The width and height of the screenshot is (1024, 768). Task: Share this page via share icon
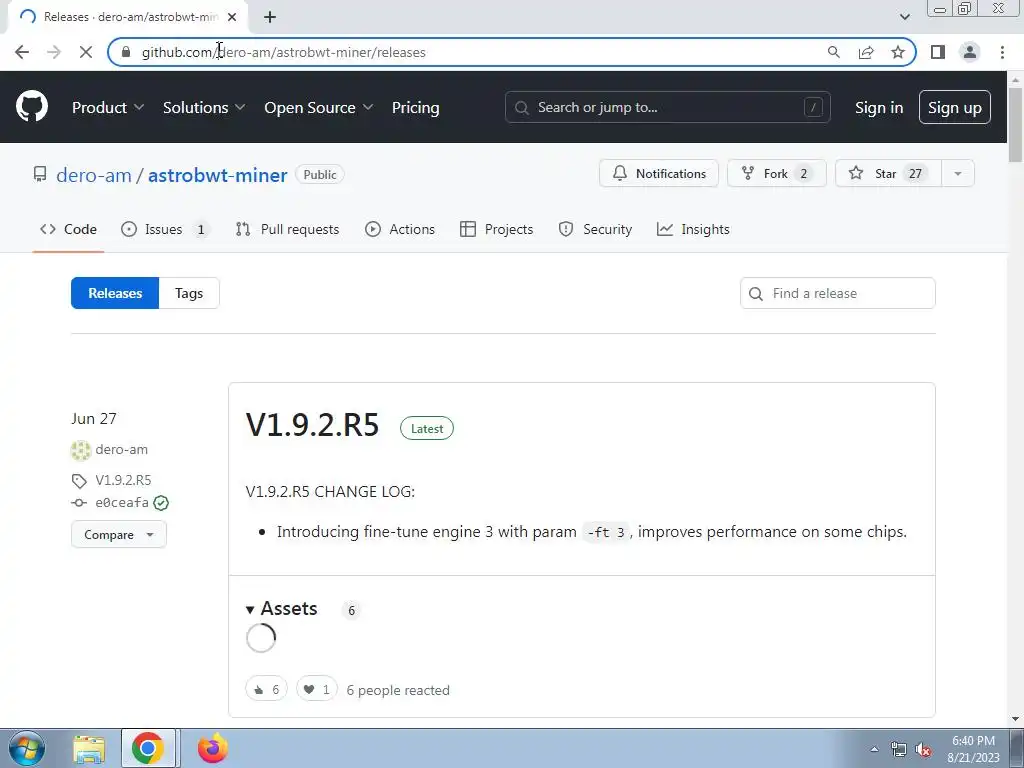[866, 52]
